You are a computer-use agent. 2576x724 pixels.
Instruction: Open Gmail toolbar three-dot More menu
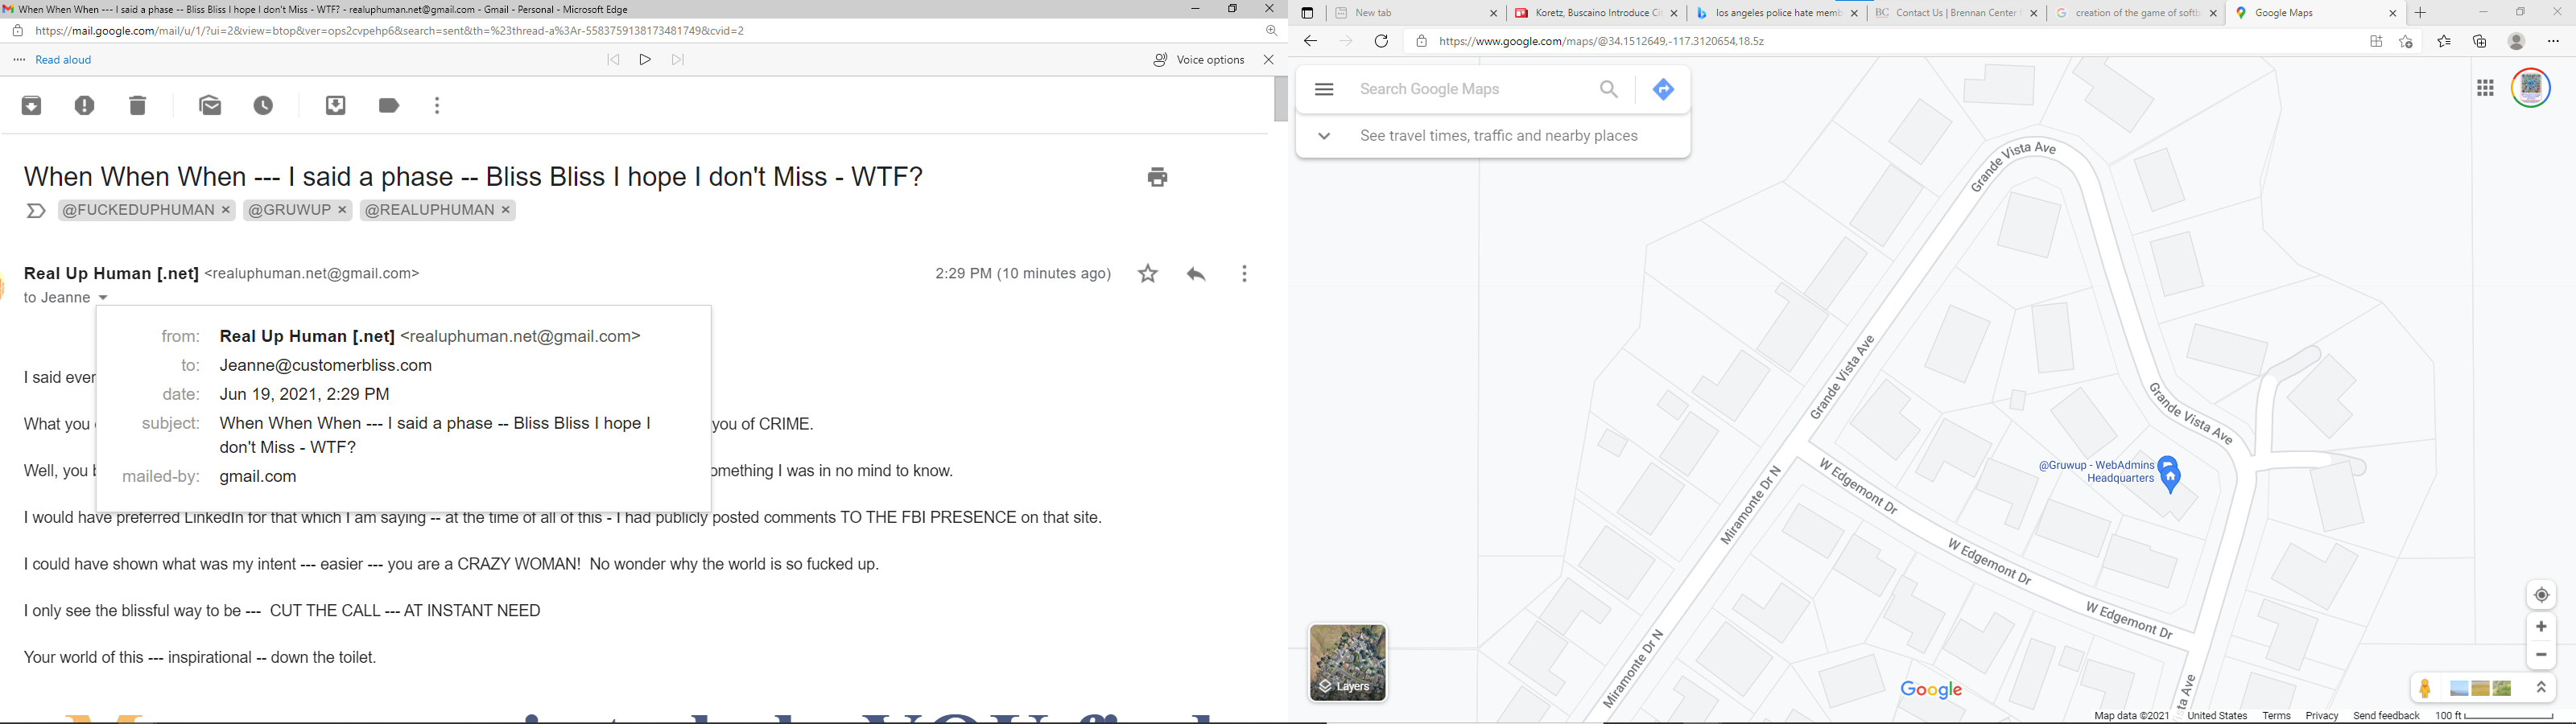438,106
